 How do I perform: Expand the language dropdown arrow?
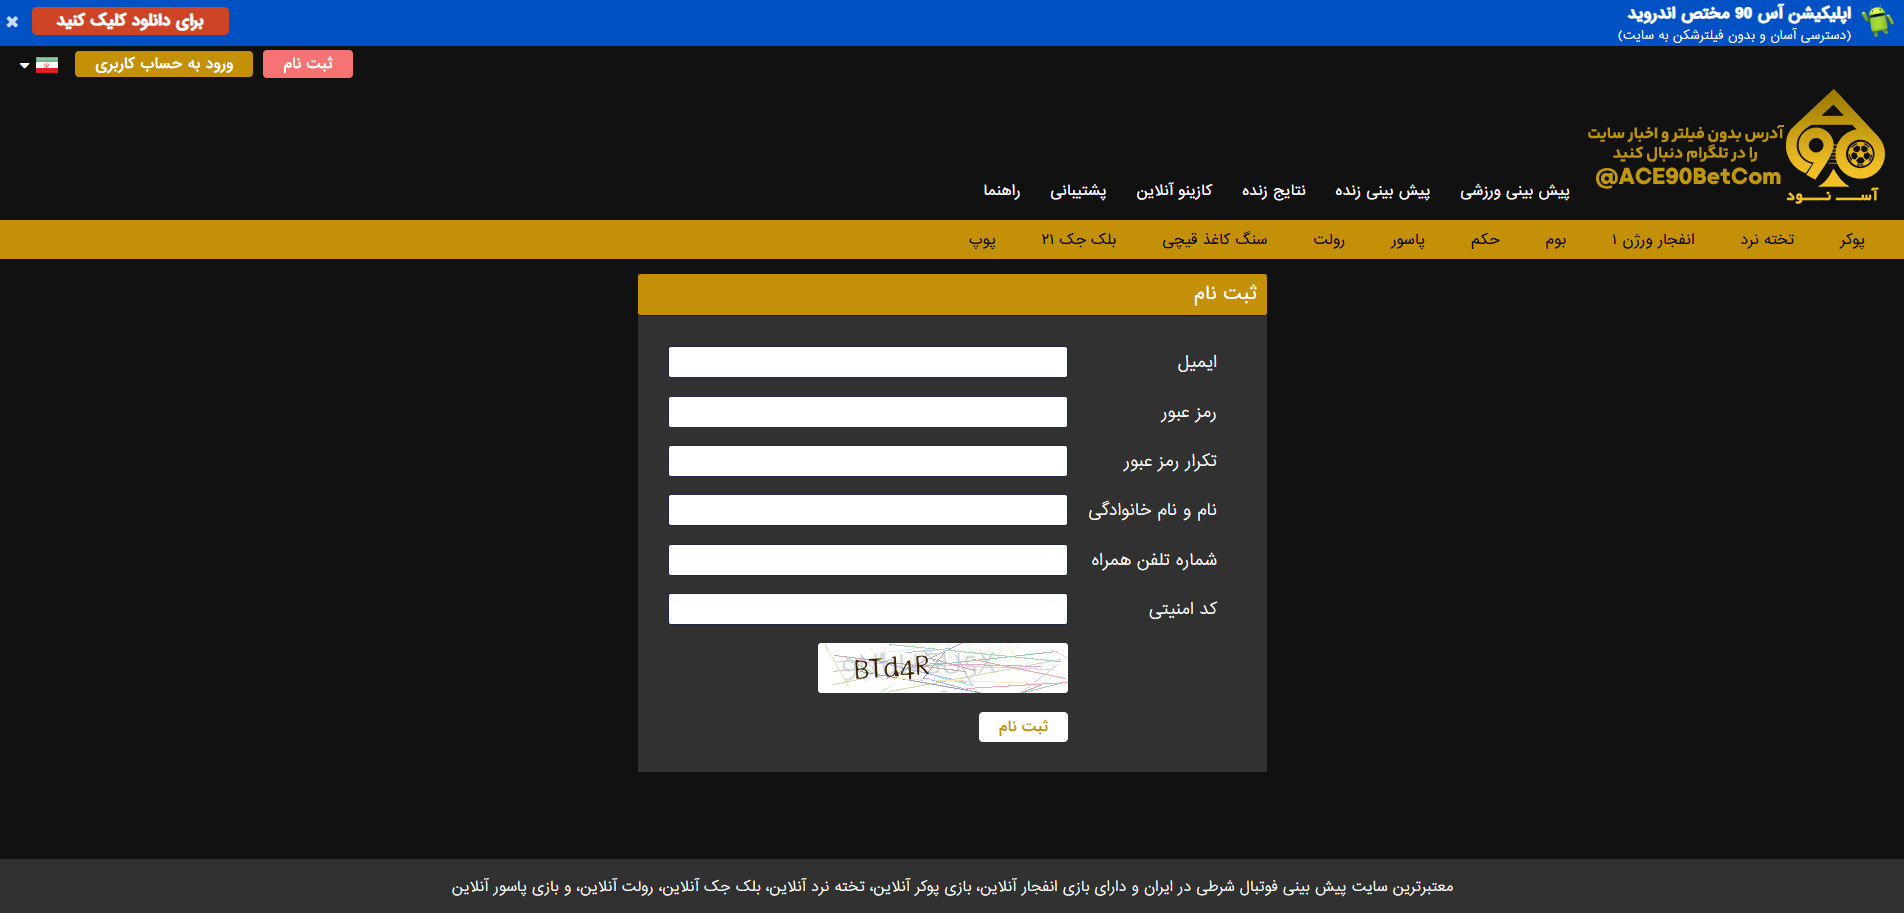coord(25,65)
